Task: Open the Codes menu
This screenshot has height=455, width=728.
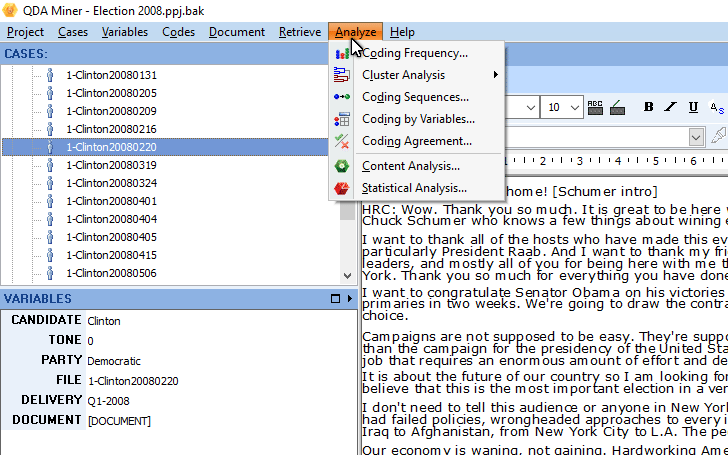Action: (178, 32)
